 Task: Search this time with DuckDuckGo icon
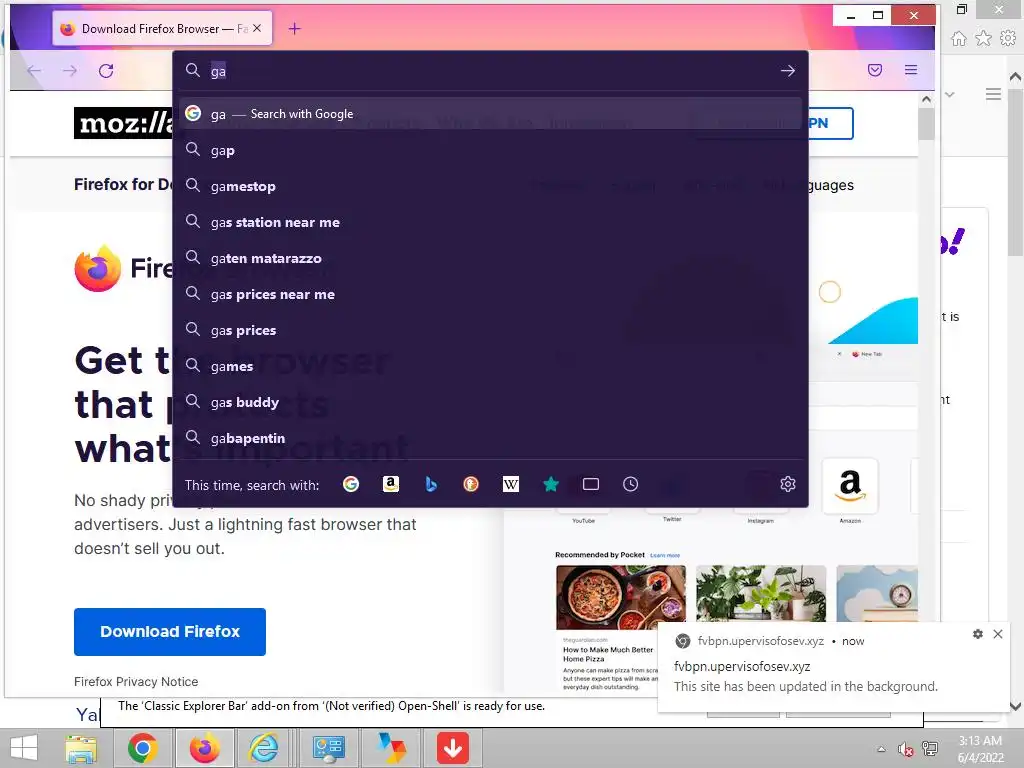tap(471, 484)
